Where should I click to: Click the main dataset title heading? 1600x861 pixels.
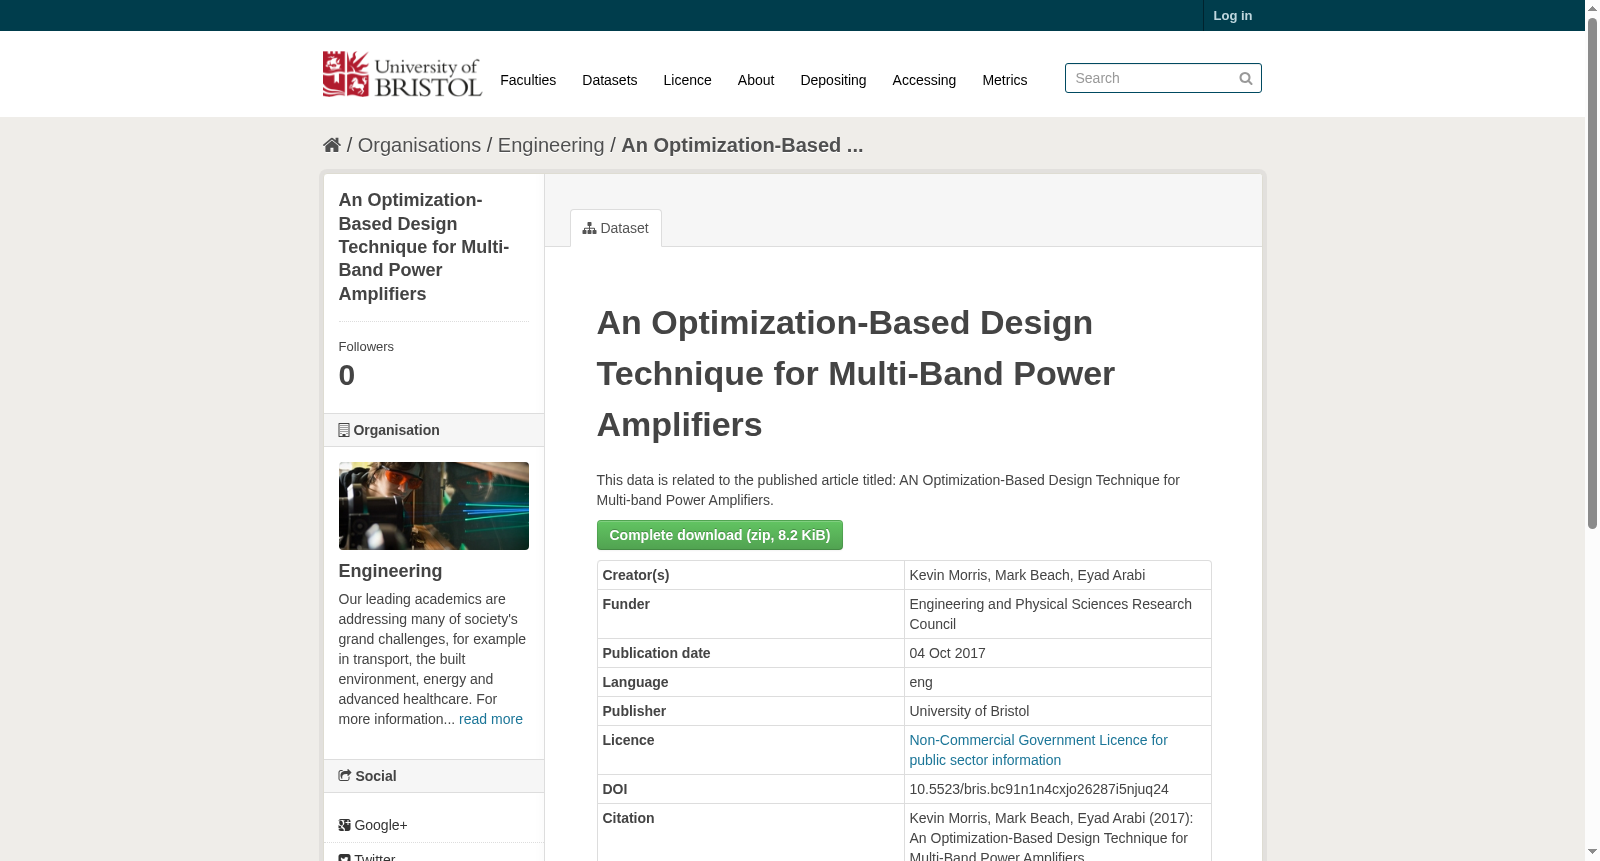pyautogui.click(x=856, y=373)
